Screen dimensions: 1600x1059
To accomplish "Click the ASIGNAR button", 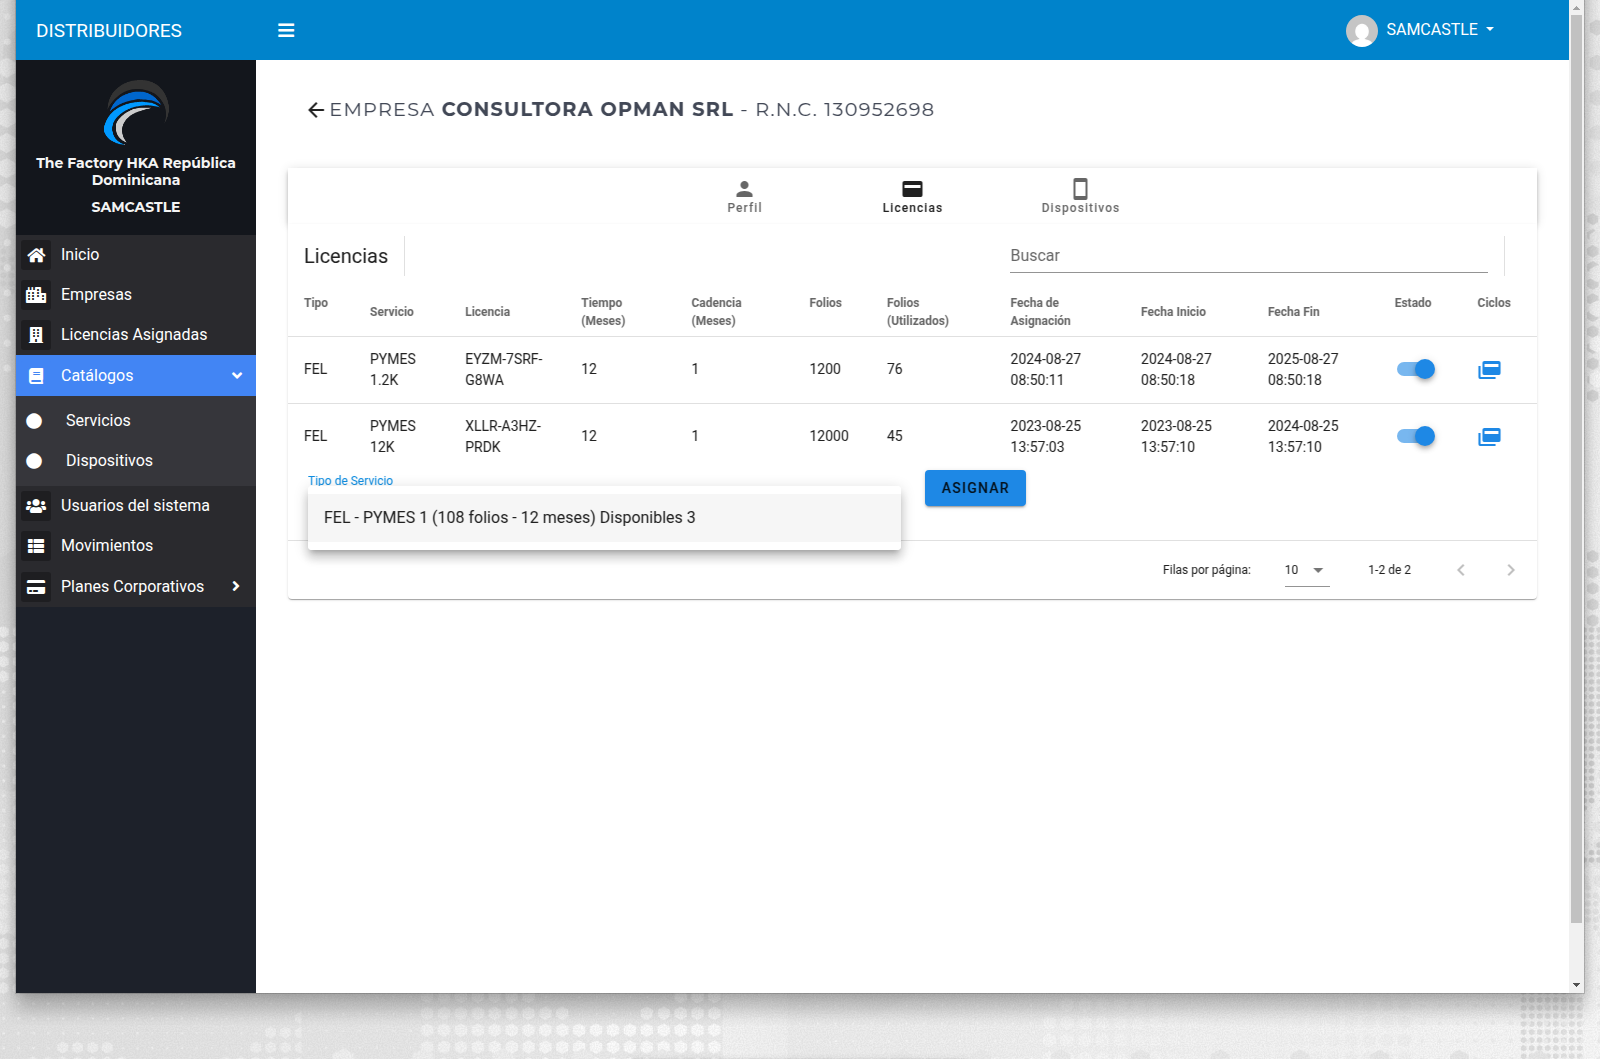I will 975,488.
